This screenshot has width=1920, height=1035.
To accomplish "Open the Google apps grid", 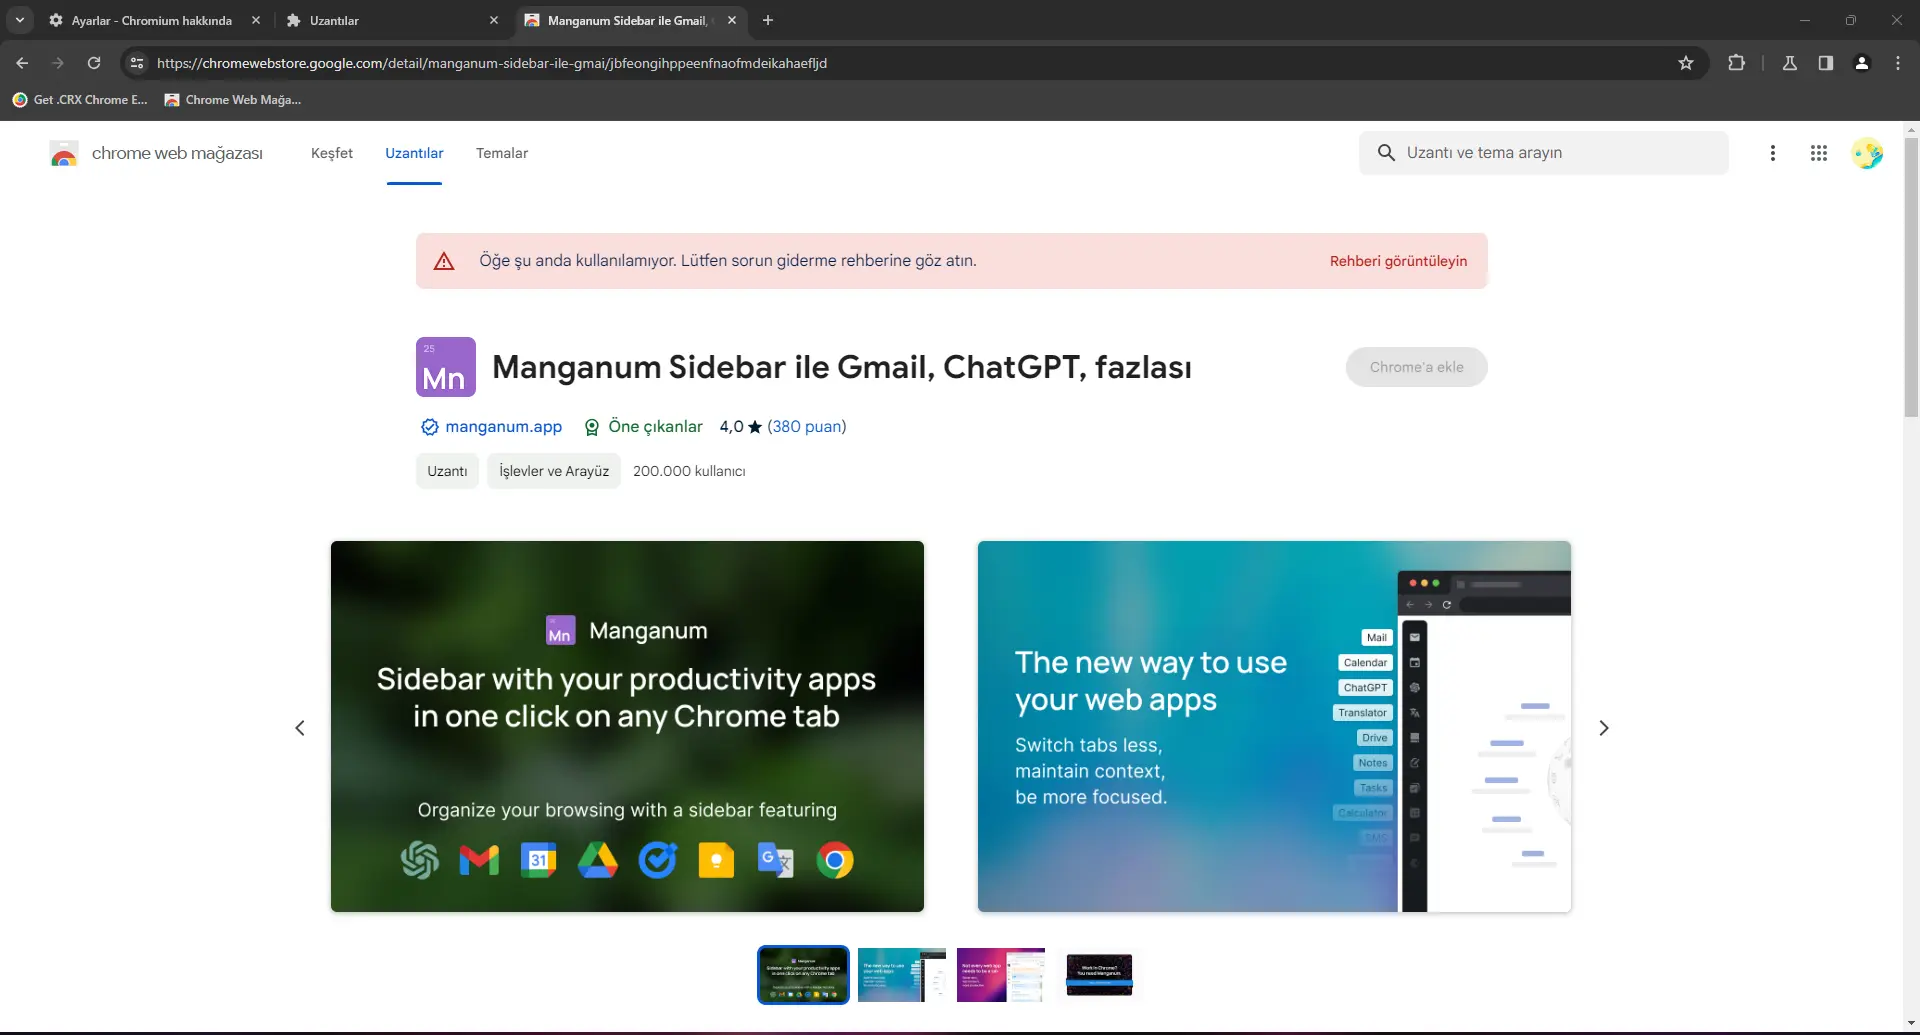I will pyautogui.click(x=1819, y=153).
